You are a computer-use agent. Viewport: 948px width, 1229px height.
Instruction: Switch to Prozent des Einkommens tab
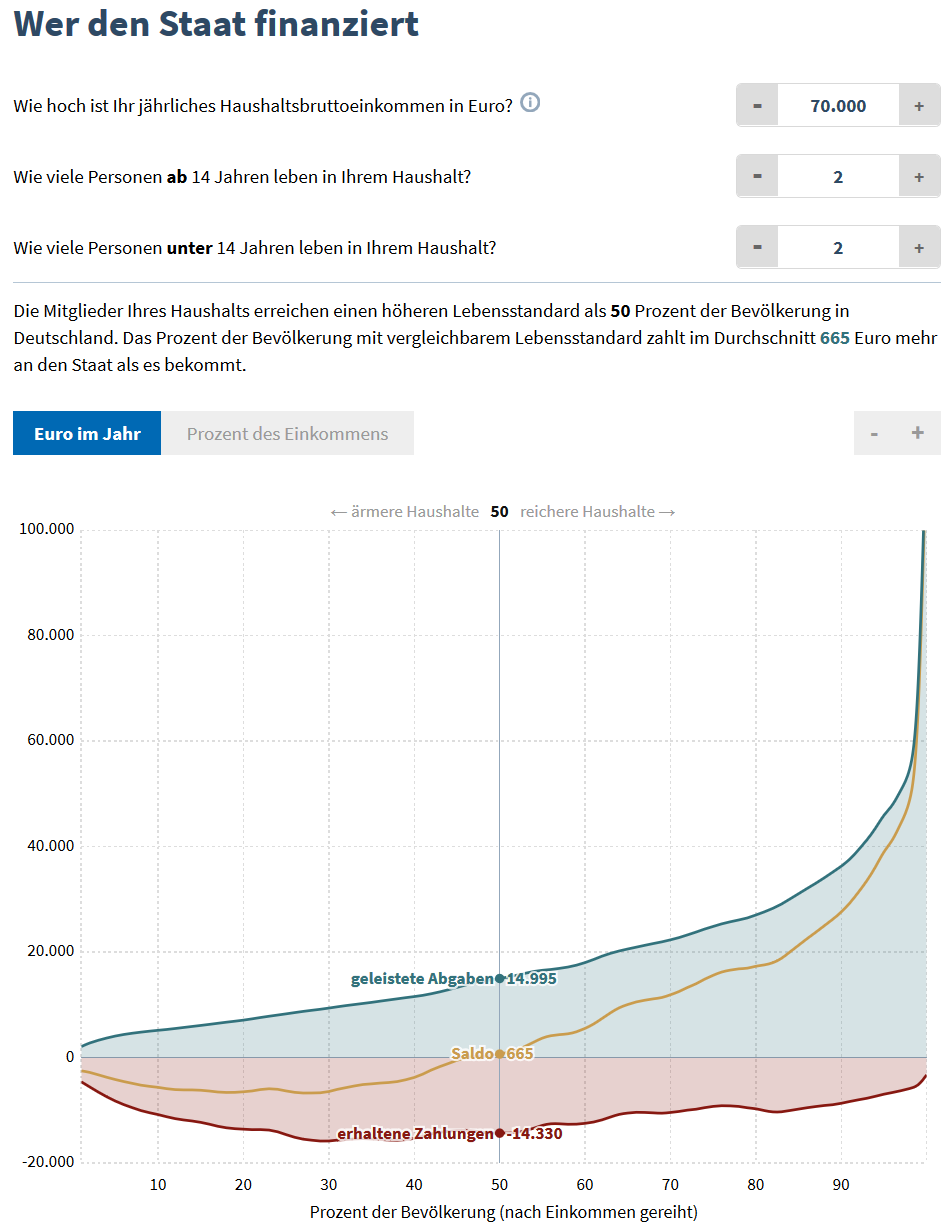(x=287, y=434)
